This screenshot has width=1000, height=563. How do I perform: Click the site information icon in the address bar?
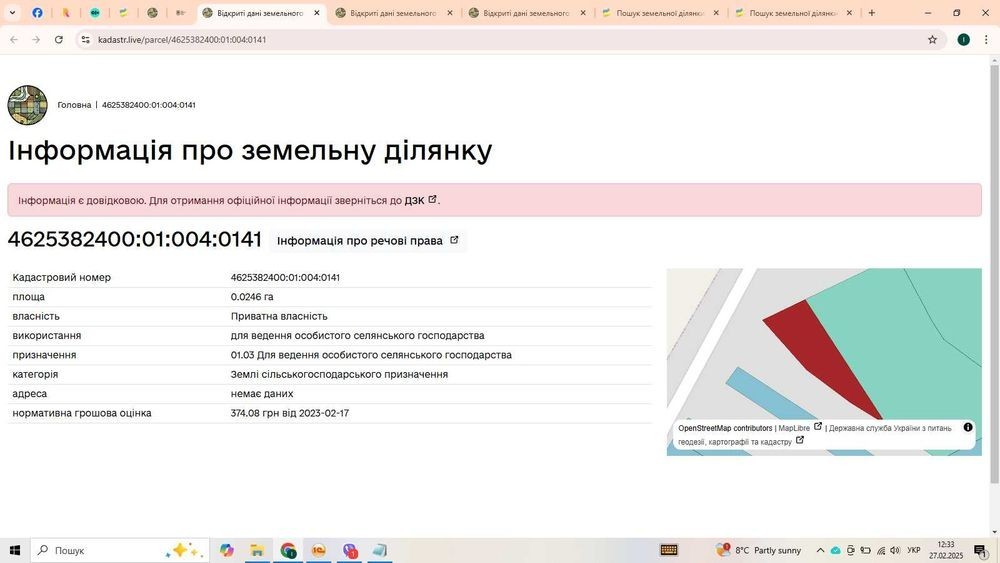click(85, 40)
